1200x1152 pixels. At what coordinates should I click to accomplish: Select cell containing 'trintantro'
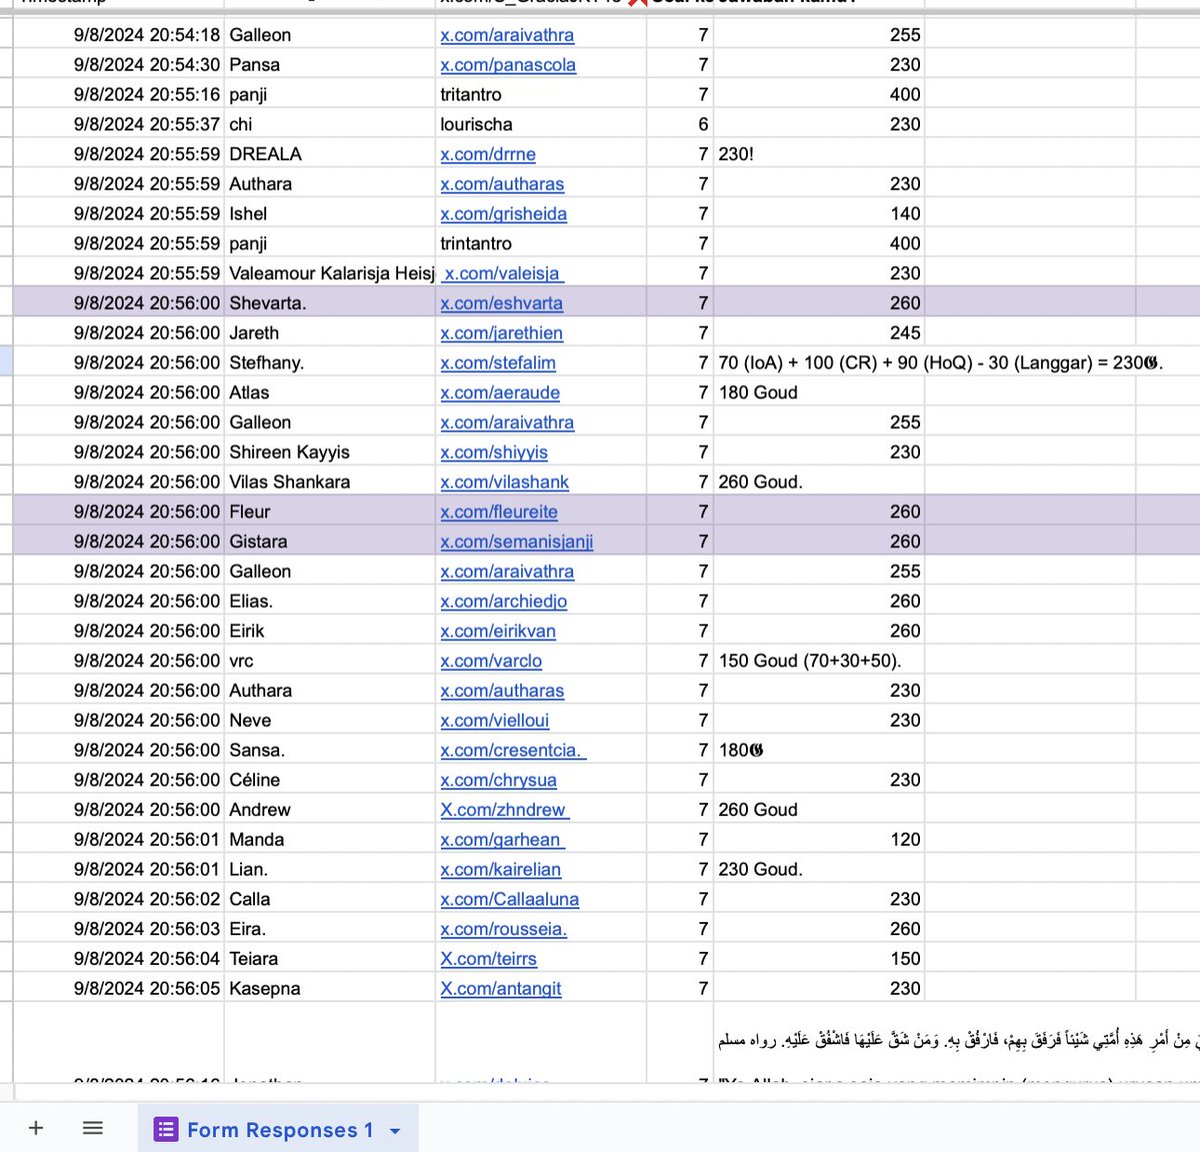[x=541, y=243]
